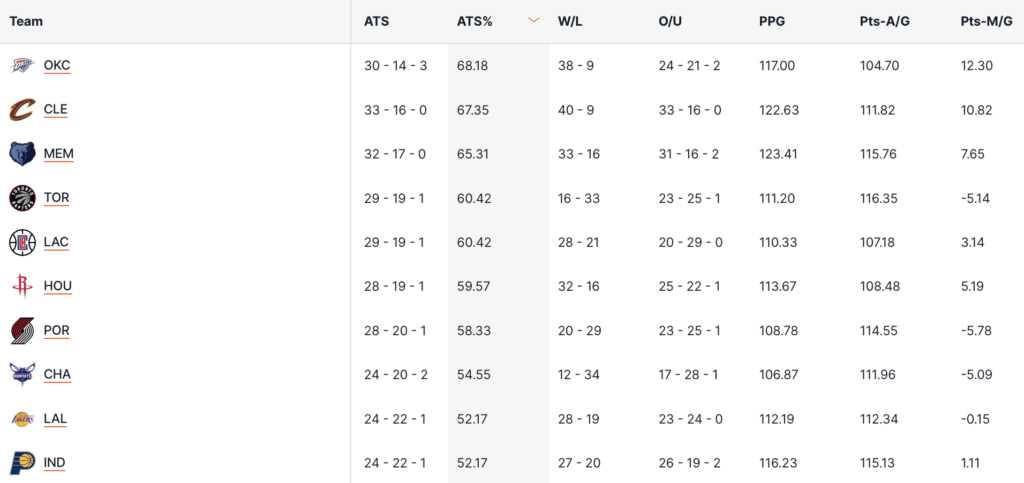Image resolution: width=1024 pixels, height=483 pixels.
Task: Click the Lakers logo icon
Action: [22, 418]
